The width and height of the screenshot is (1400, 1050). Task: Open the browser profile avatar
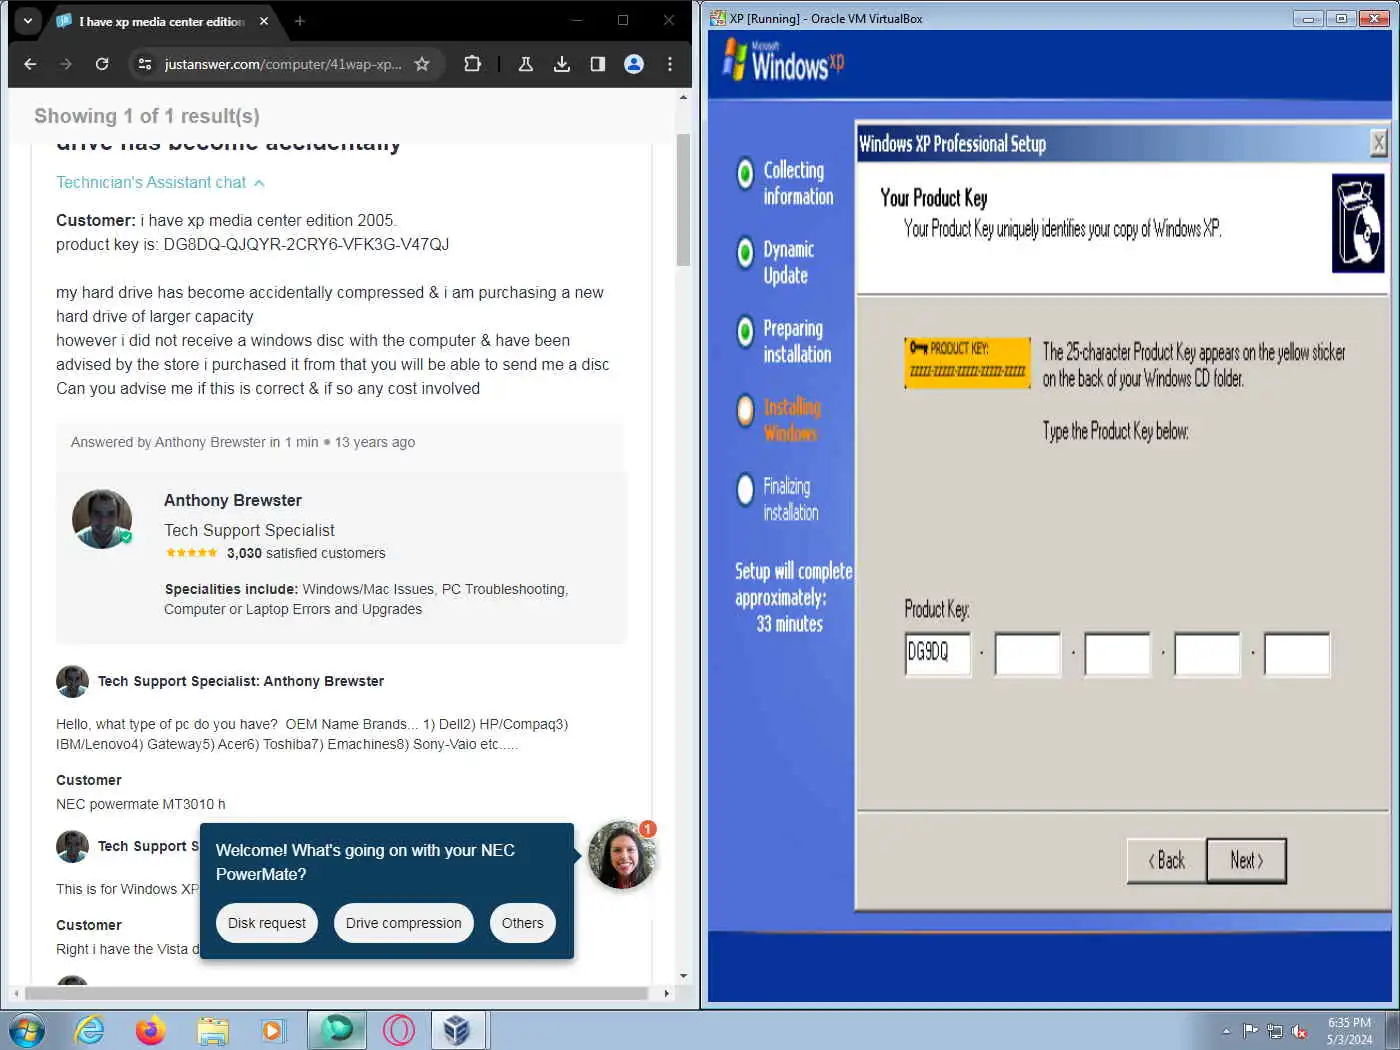pyautogui.click(x=634, y=64)
